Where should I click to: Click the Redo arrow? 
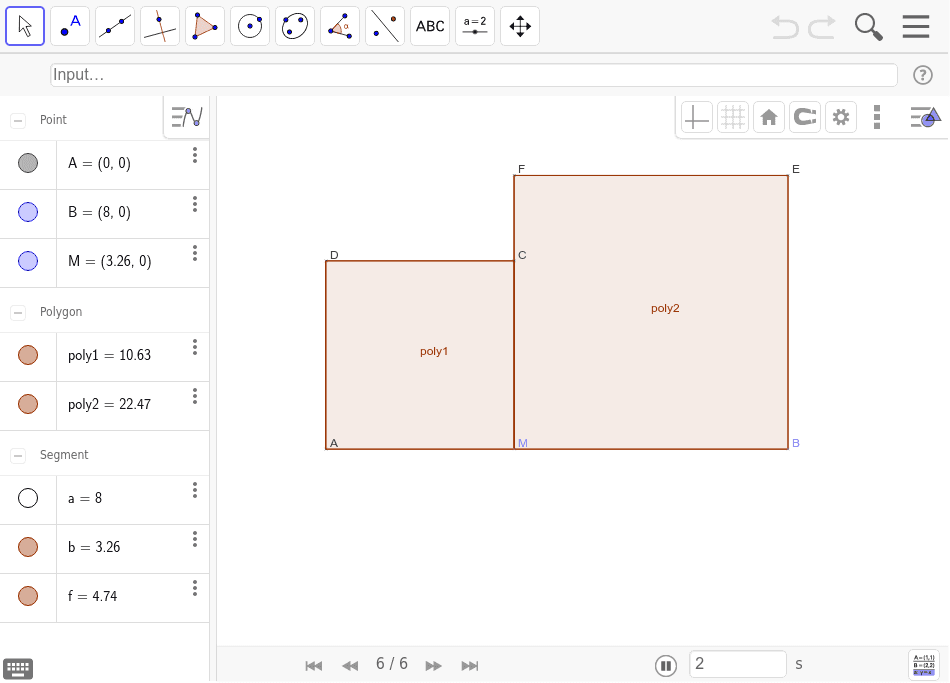pyautogui.click(x=822, y=27)
